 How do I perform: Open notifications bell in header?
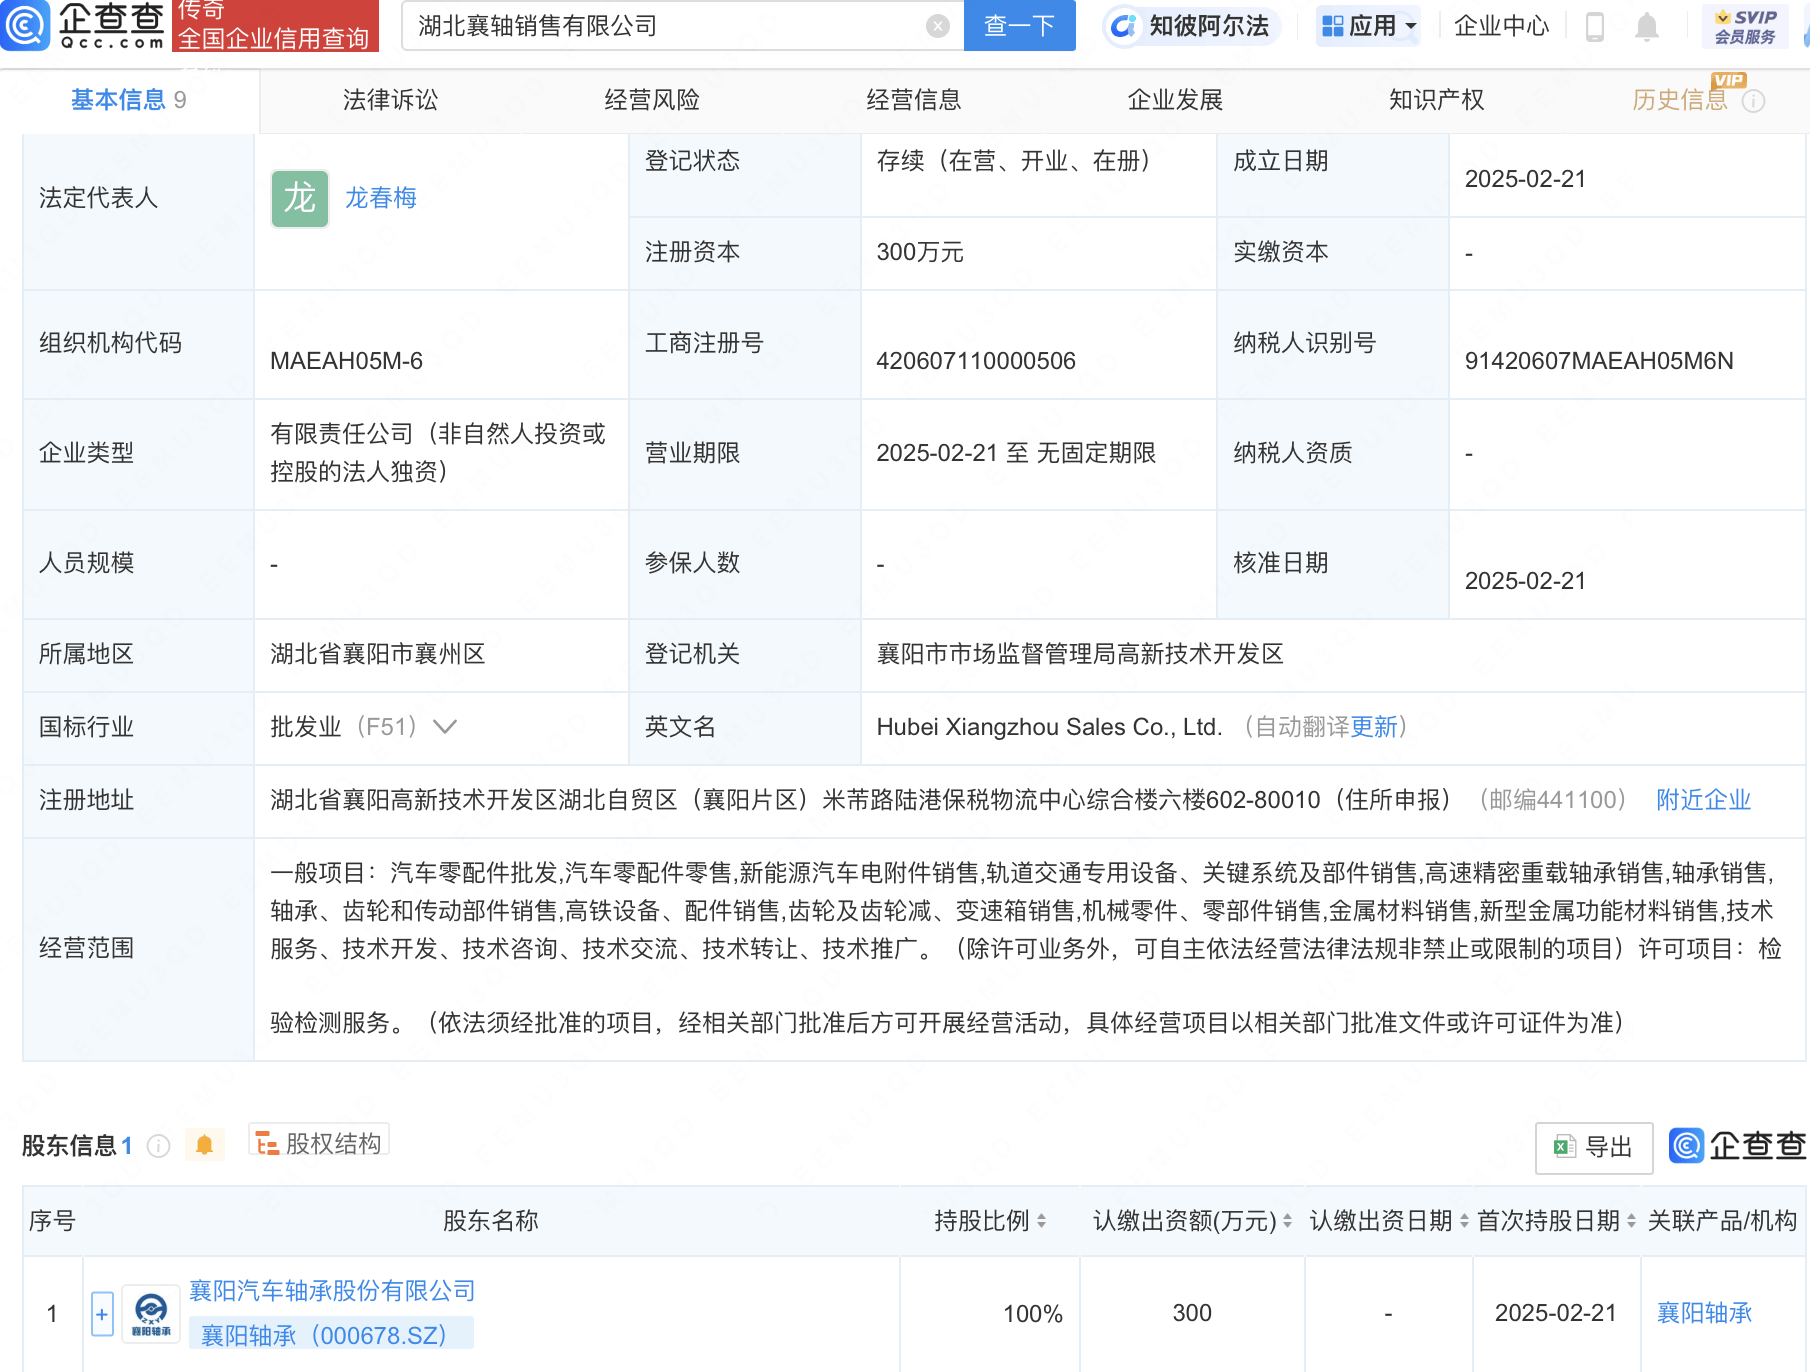click(1646, 26)
